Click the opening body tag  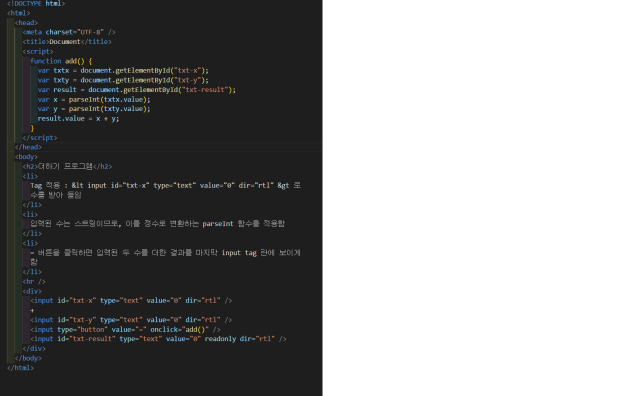click(26, 157)
